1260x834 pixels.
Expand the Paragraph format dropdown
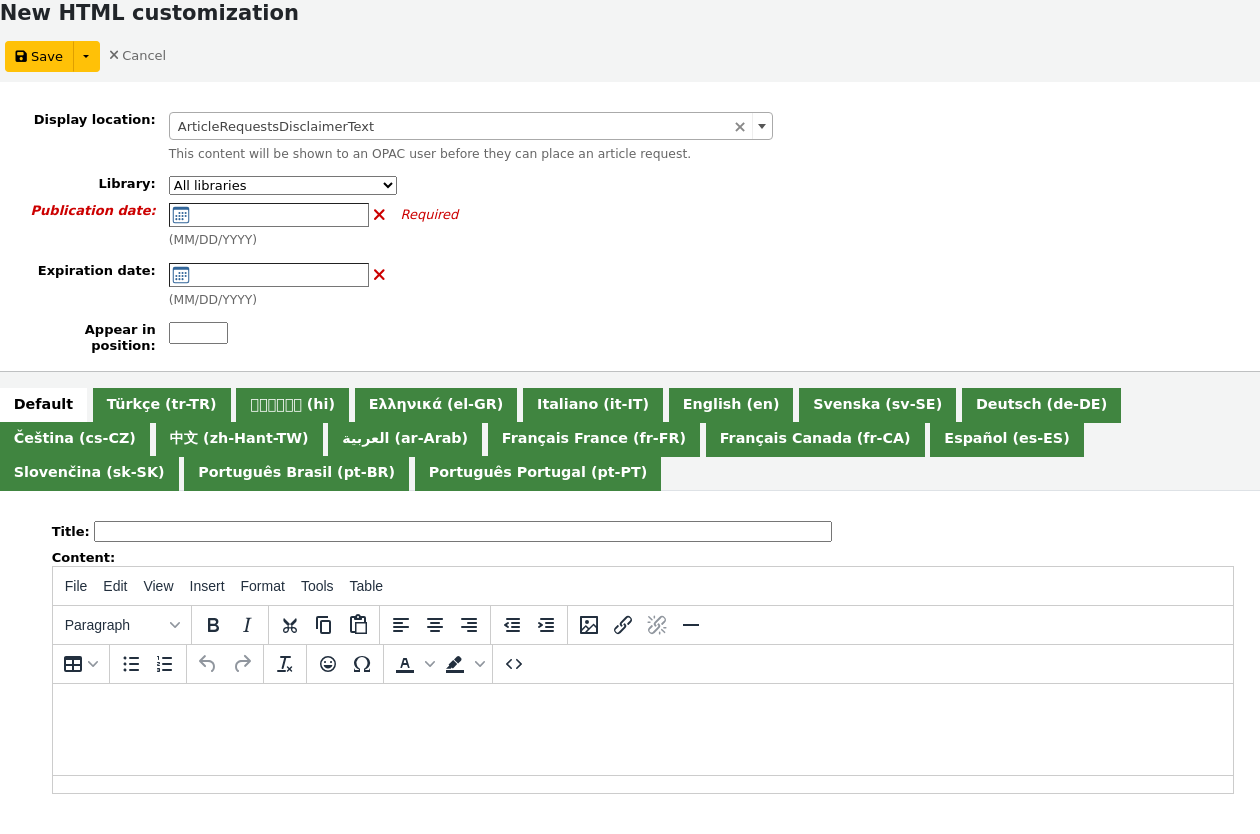[121, 624]
